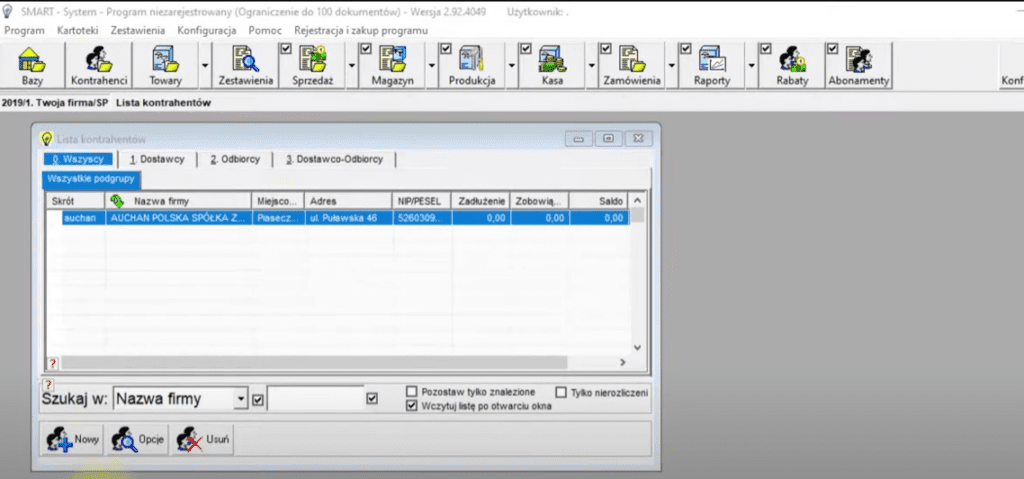This screenshot has width=1024, height=479.
Task: Open the Bazy toolbar icon
Action: (32, 66)
